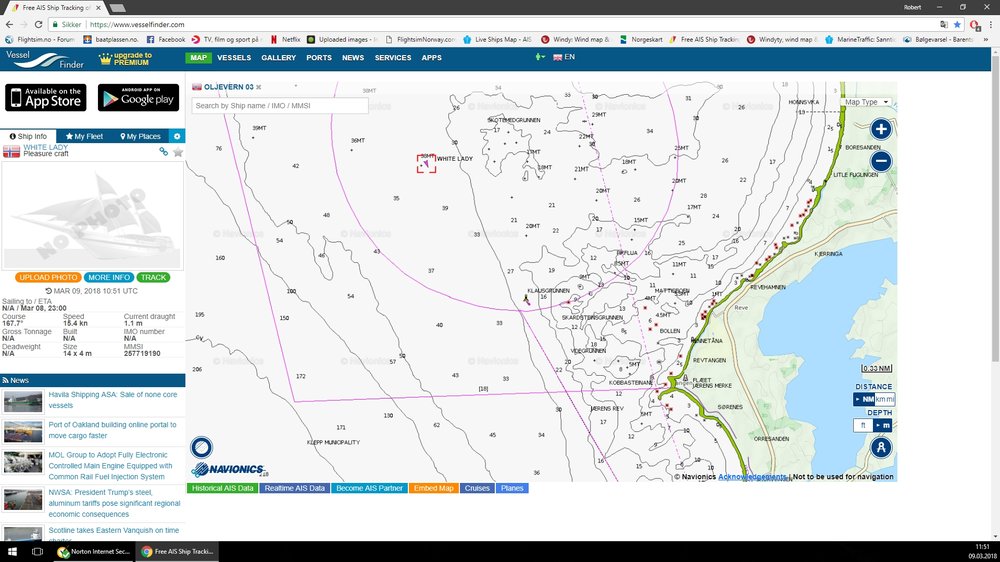Viewport: 1000px width, 562px height.
Task: Set distance unit to NM
Action: (864, 399)
